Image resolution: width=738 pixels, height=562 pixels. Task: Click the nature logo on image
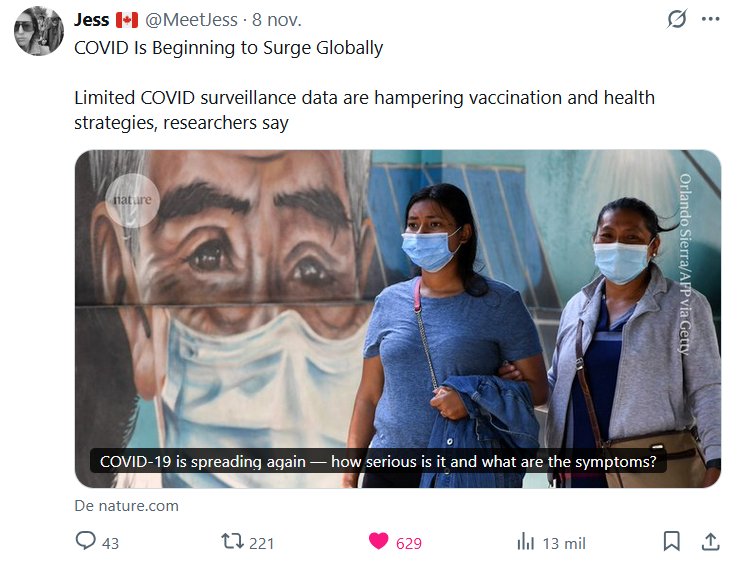tap(131, 199)
